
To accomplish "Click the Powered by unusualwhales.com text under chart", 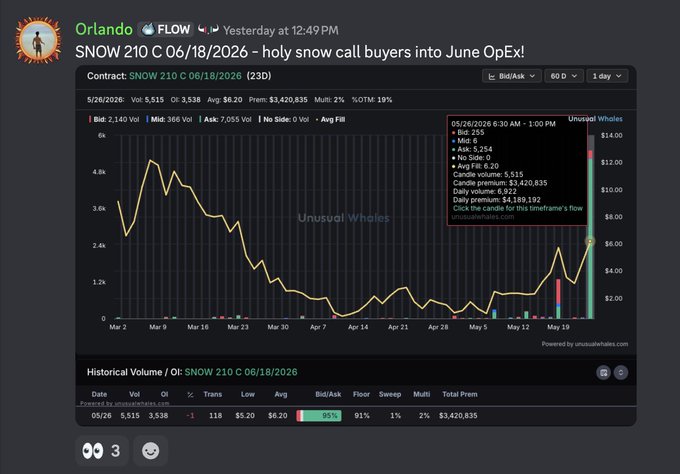I will point(585,344).
